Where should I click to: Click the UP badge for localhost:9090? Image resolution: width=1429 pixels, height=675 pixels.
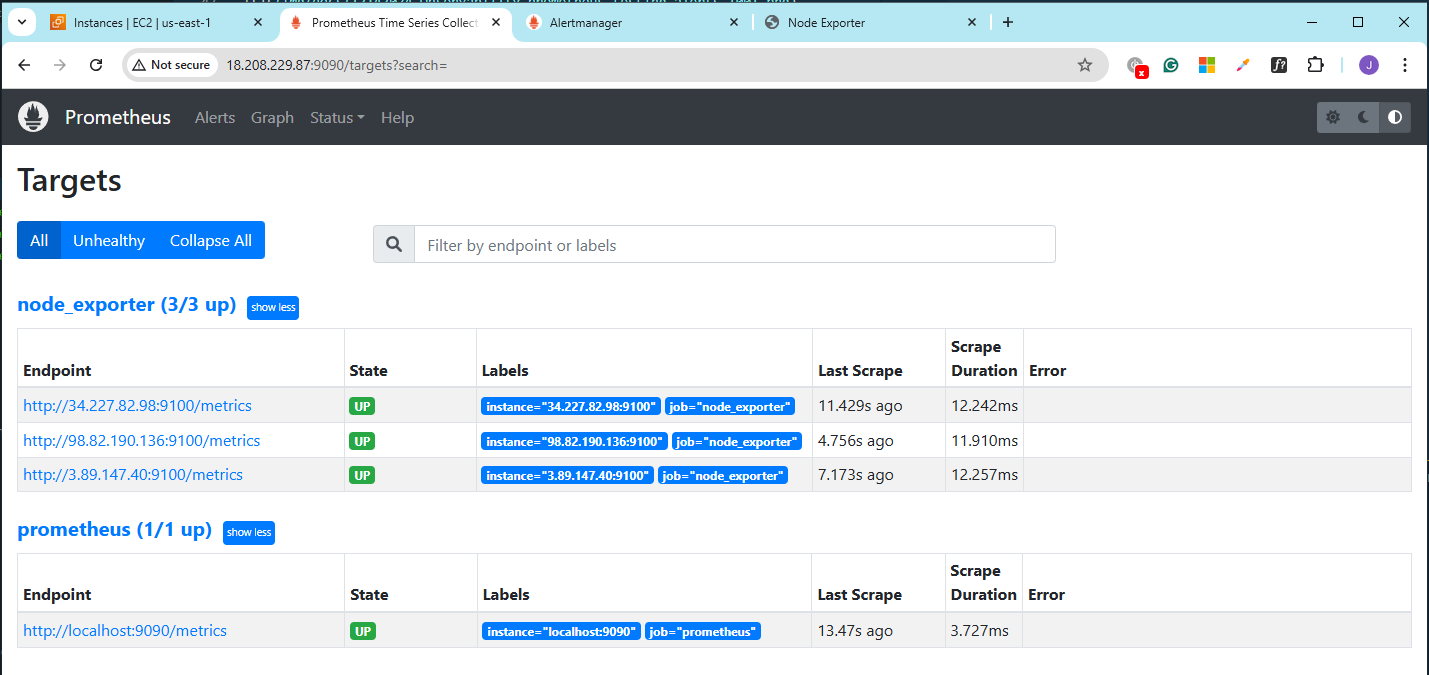click(362, 631)
